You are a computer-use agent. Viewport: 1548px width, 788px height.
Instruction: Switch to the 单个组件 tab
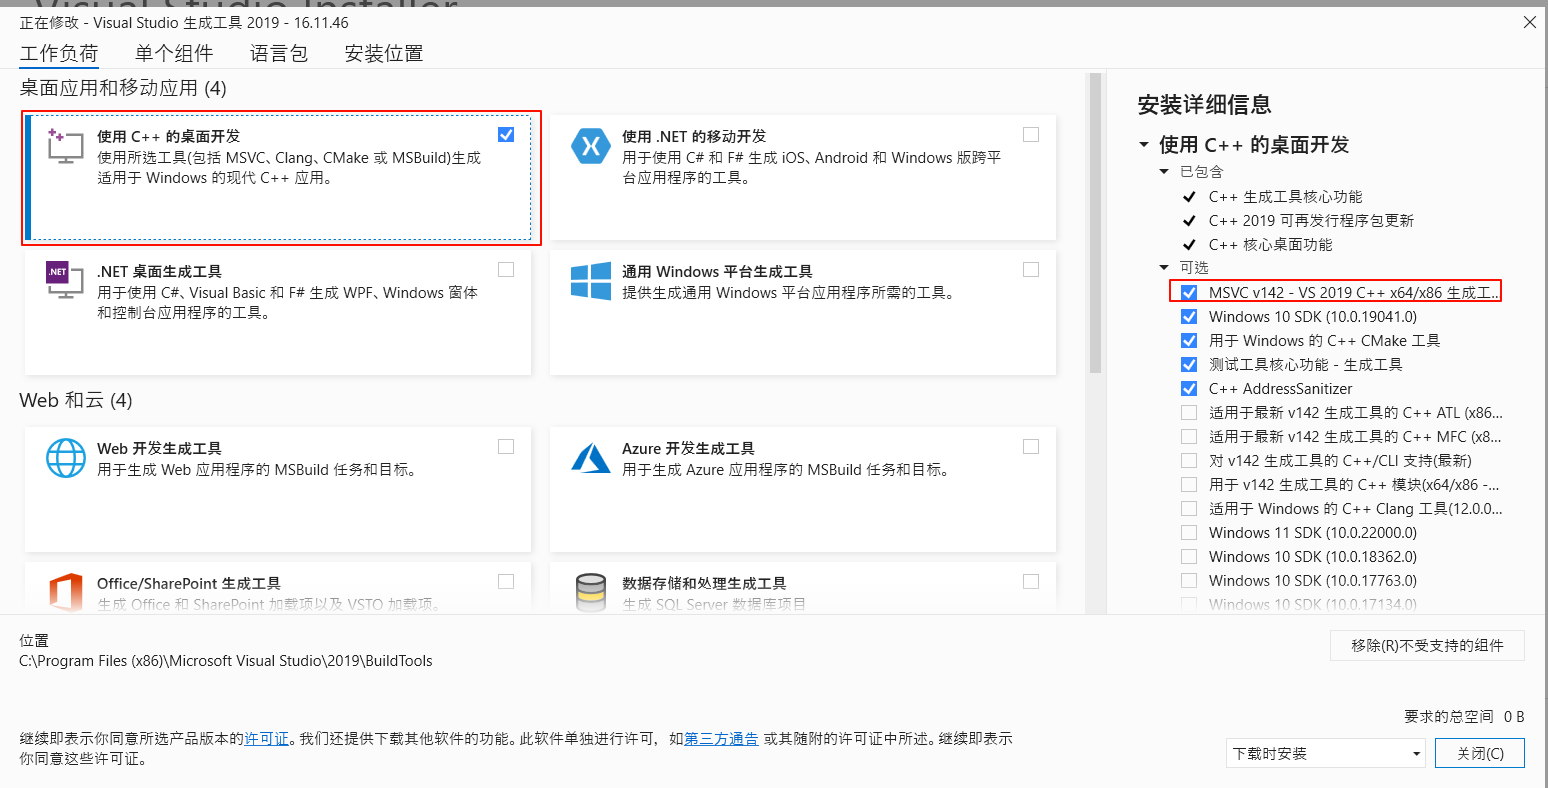coord(174,54)
